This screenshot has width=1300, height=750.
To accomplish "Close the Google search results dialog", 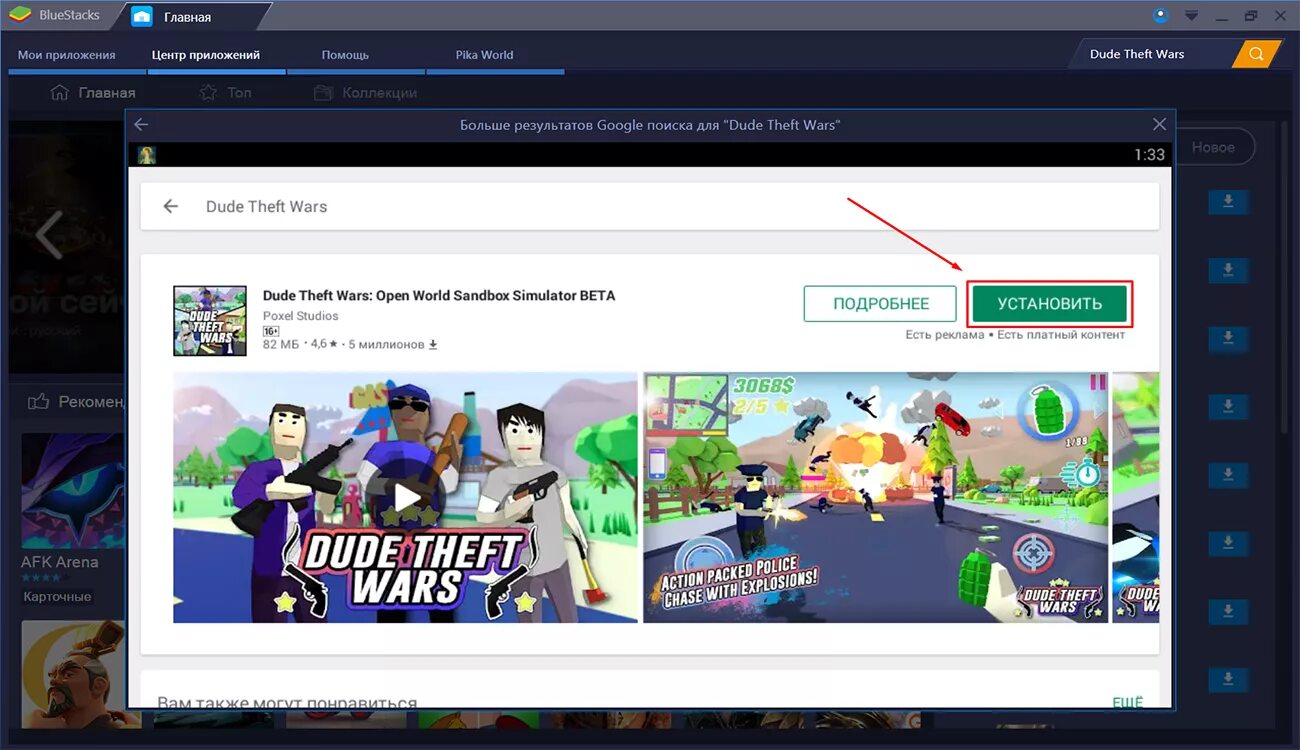I will (x=1159, y=124).
